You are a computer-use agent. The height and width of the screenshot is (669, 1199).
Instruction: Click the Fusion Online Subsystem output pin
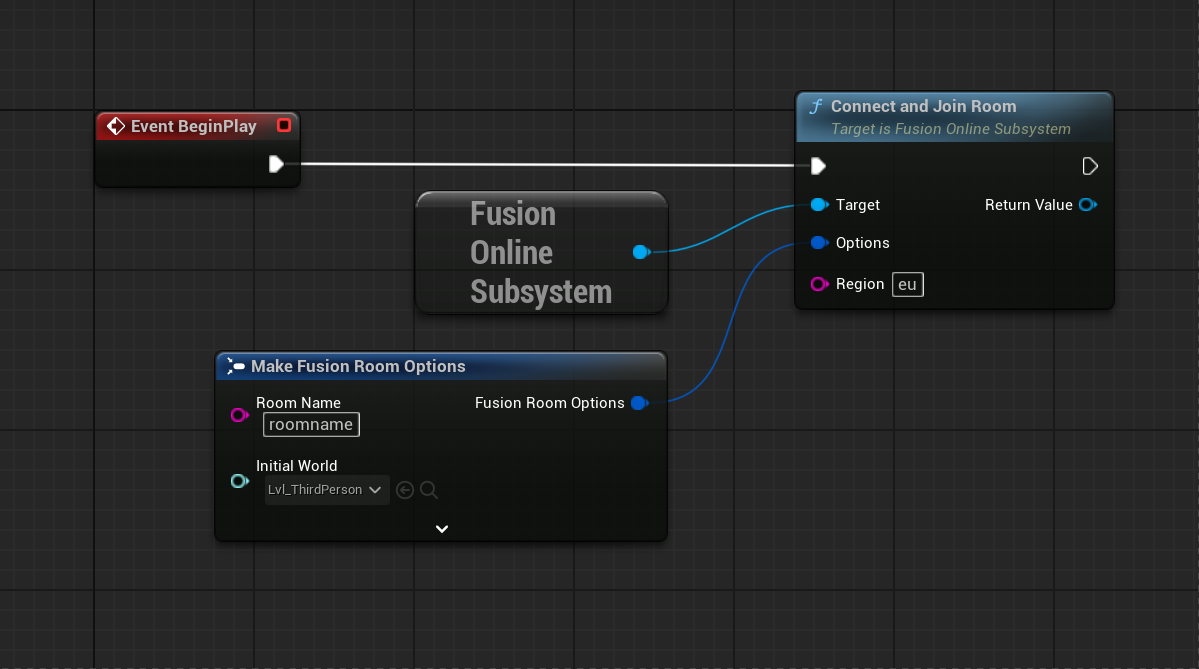point(641,252)
